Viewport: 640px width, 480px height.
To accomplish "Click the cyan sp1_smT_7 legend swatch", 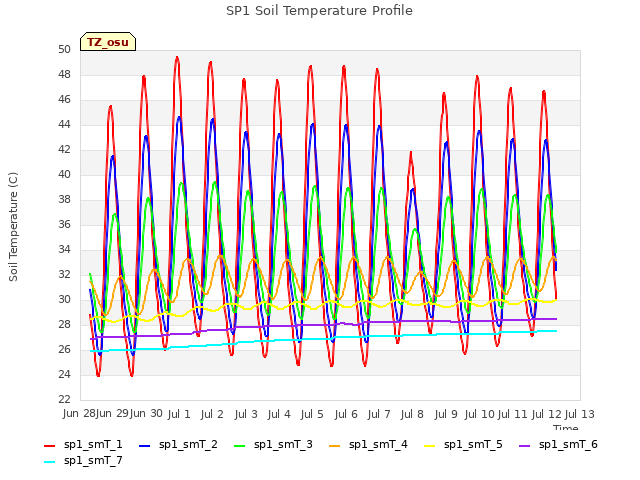I will [x=49, y=462].
